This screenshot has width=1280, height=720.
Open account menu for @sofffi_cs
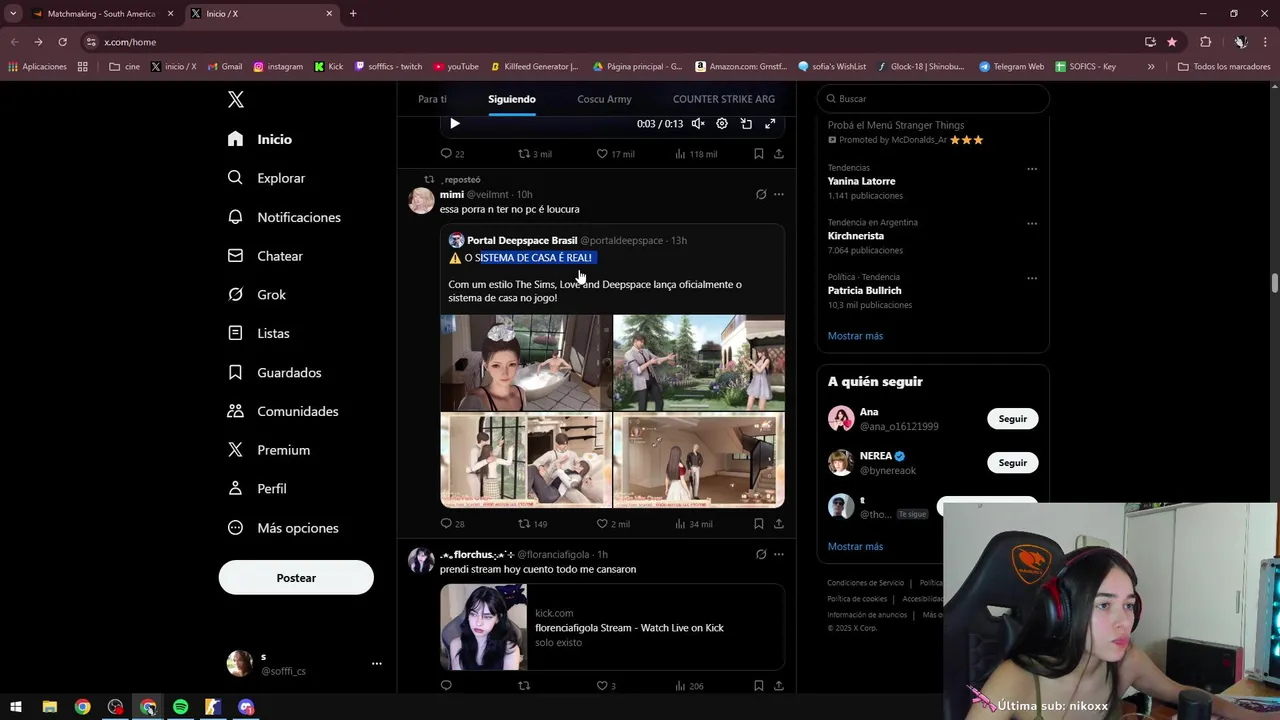(304, 663)
